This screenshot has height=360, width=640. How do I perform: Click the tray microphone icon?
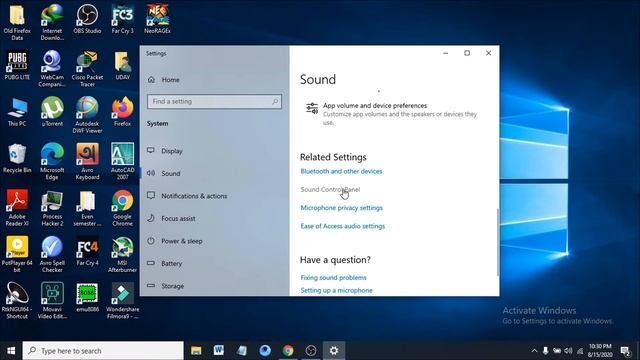(545, 351)
